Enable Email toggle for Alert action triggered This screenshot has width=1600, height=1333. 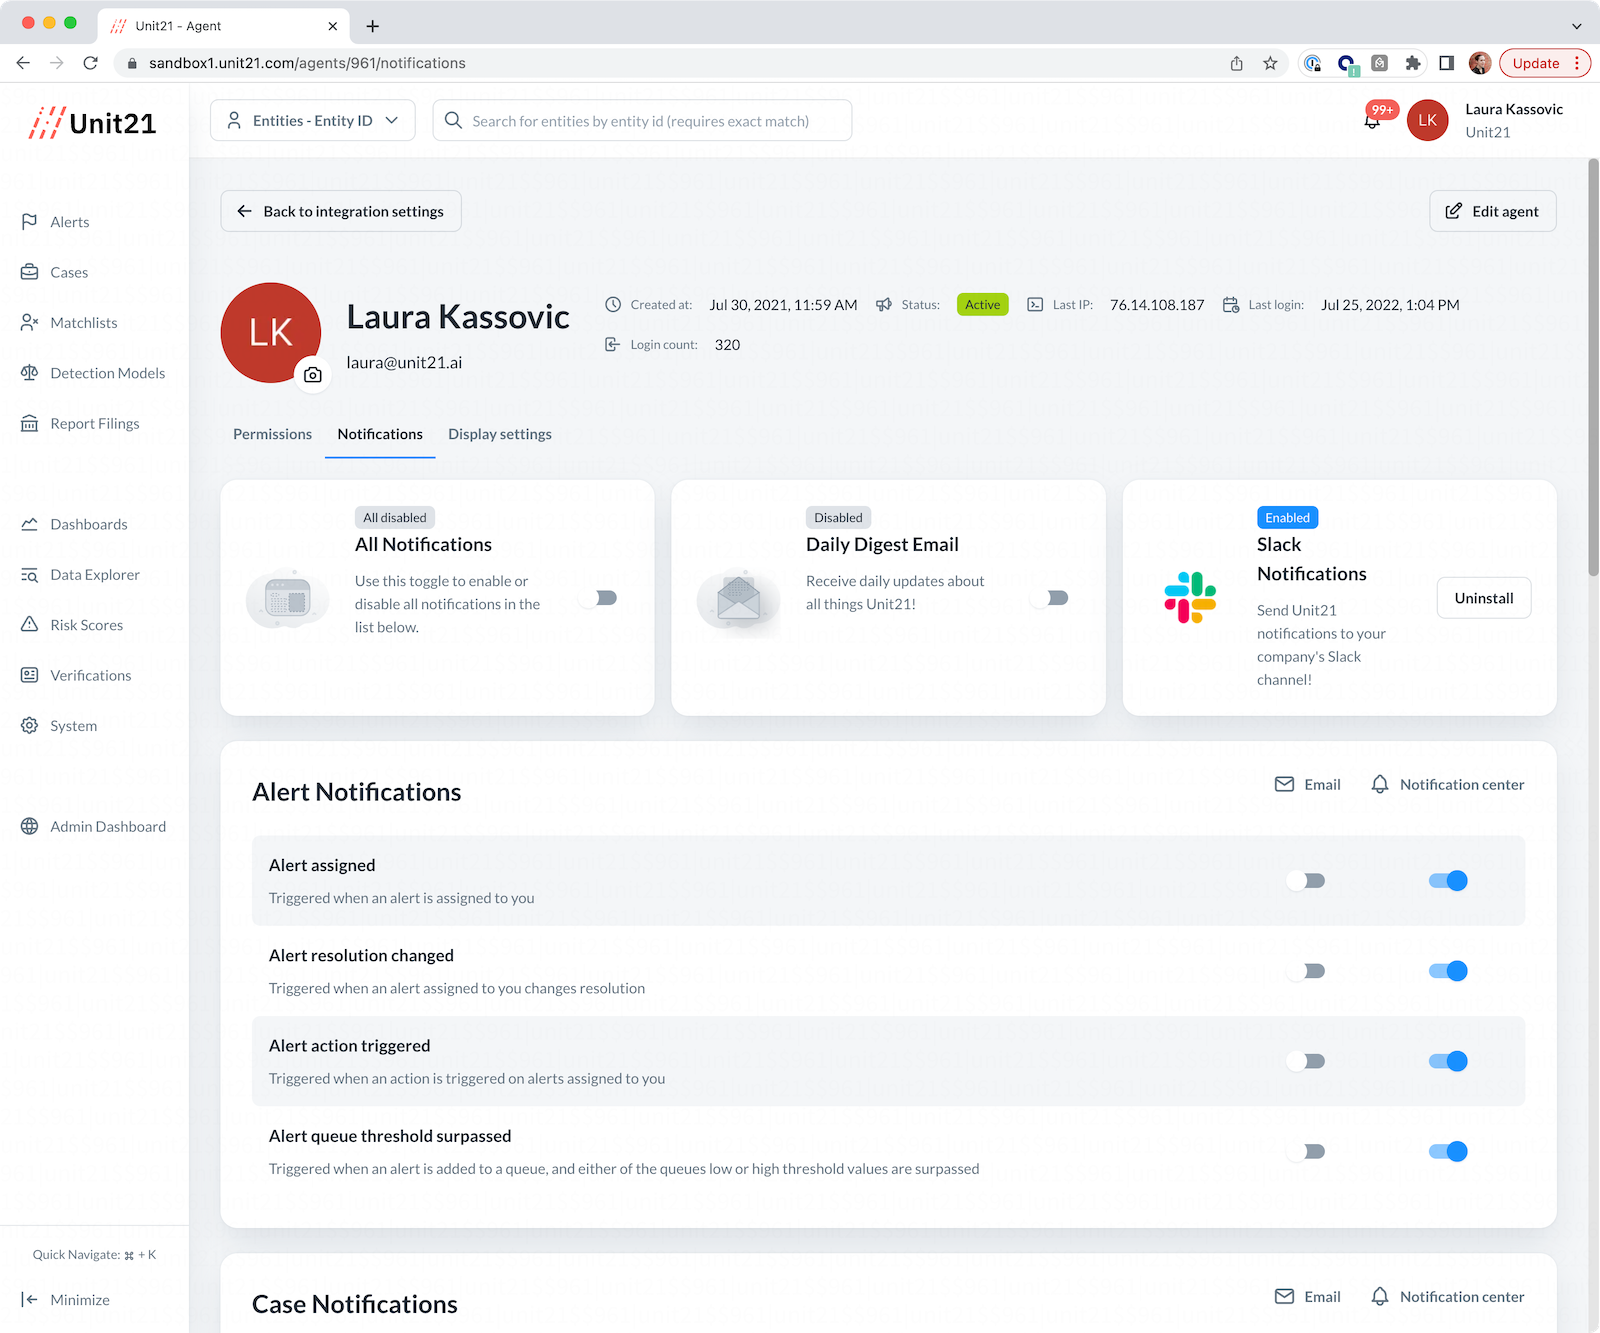1307,1060
